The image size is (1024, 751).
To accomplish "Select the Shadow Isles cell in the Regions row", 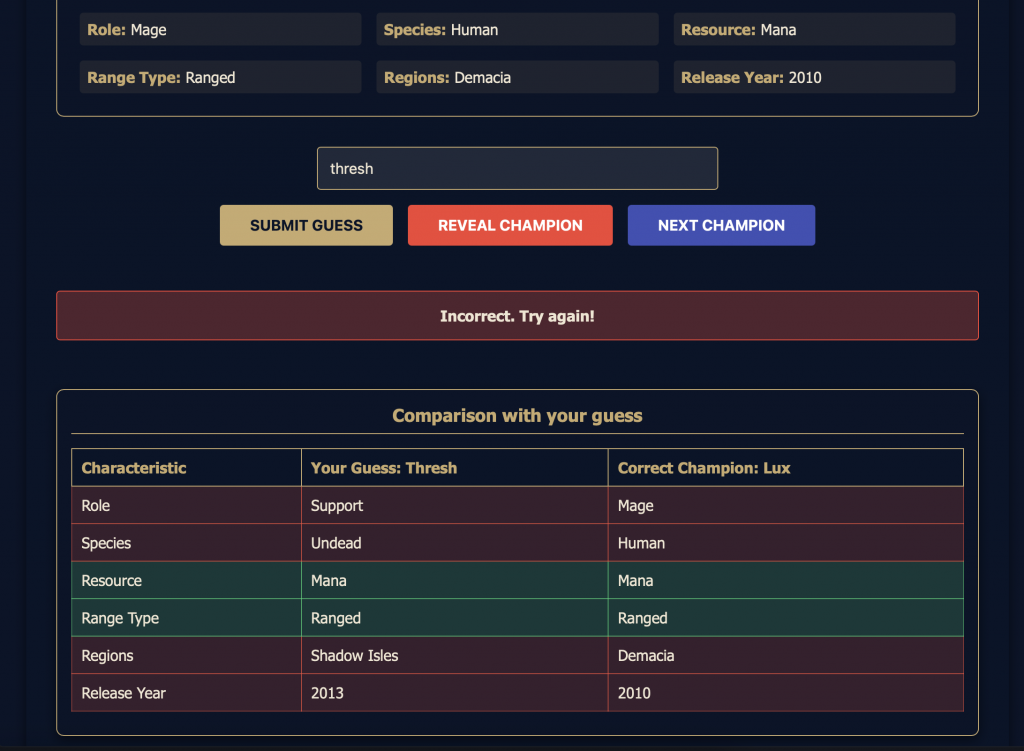I will pyautogui.click(x=454, y=656).
